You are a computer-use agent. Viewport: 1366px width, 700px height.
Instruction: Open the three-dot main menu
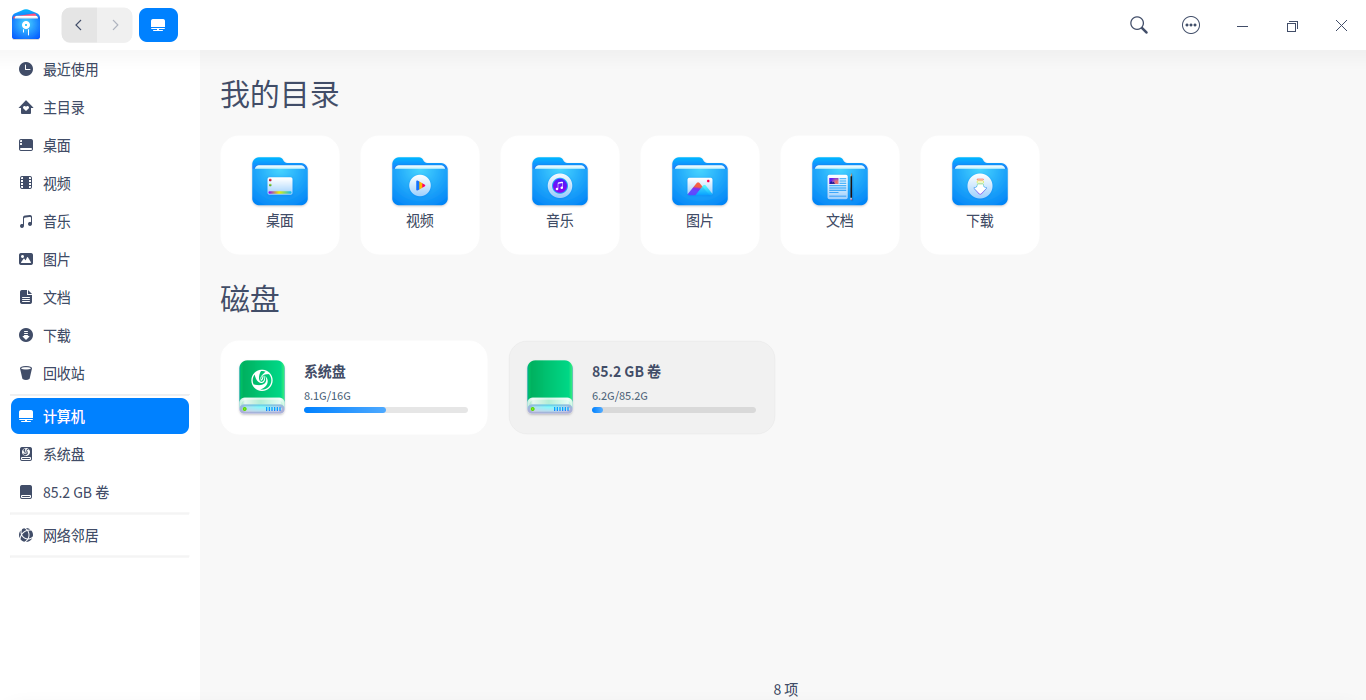[1191, 25]
